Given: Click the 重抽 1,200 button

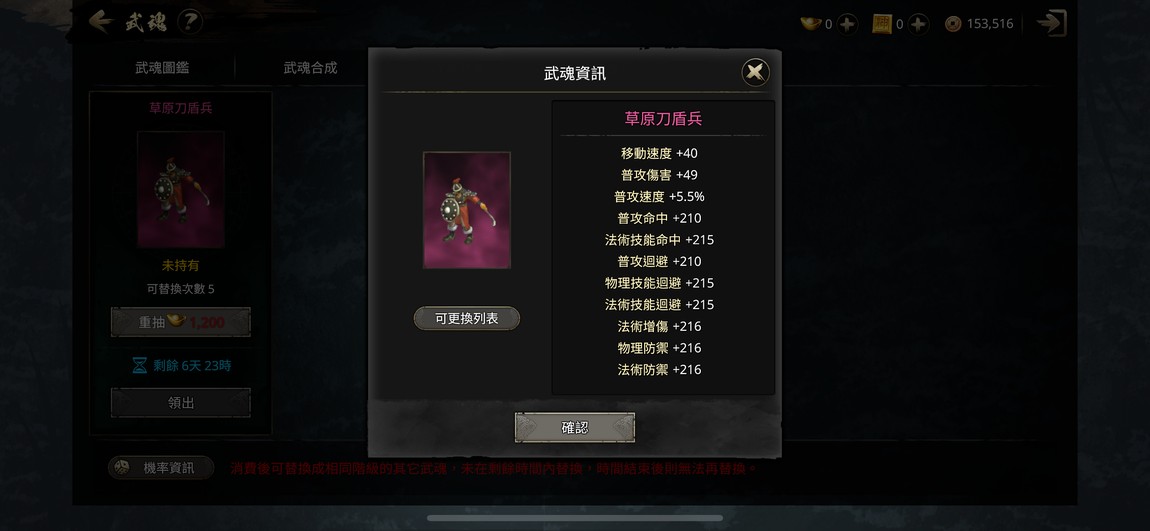Looking at the screenshot, I should click(x=180, y=322).
